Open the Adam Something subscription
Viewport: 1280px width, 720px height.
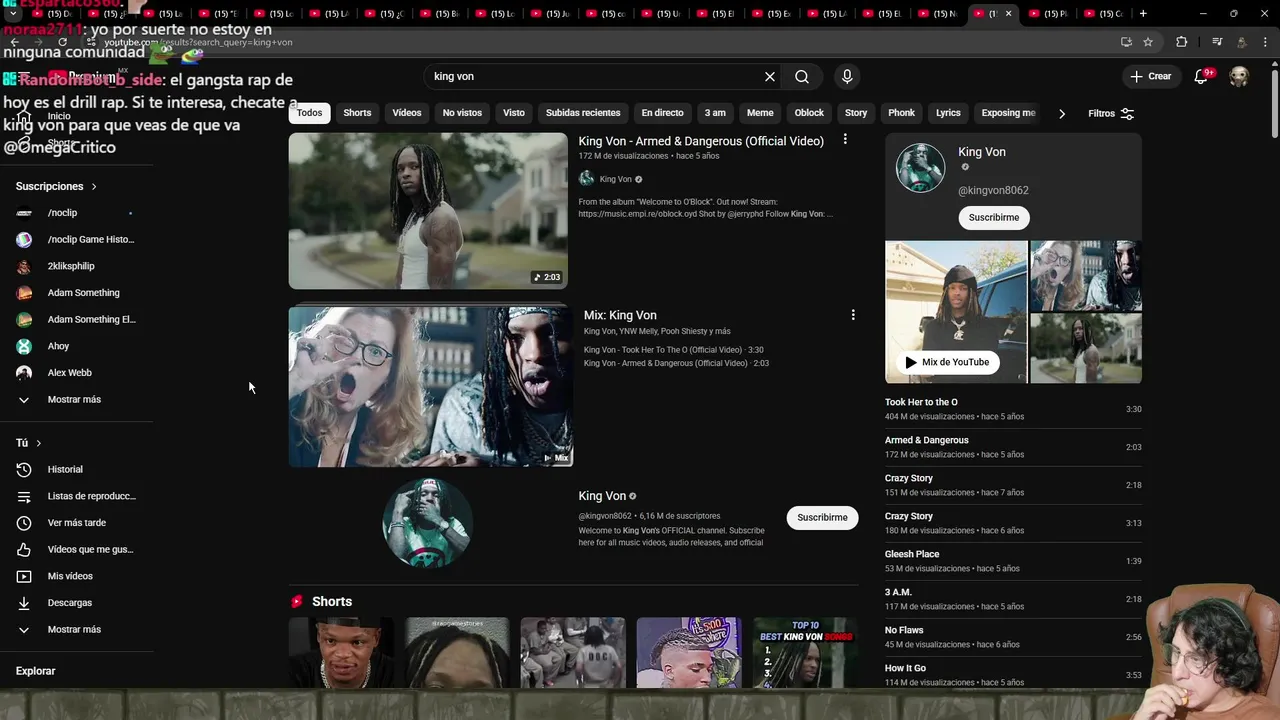76,293
